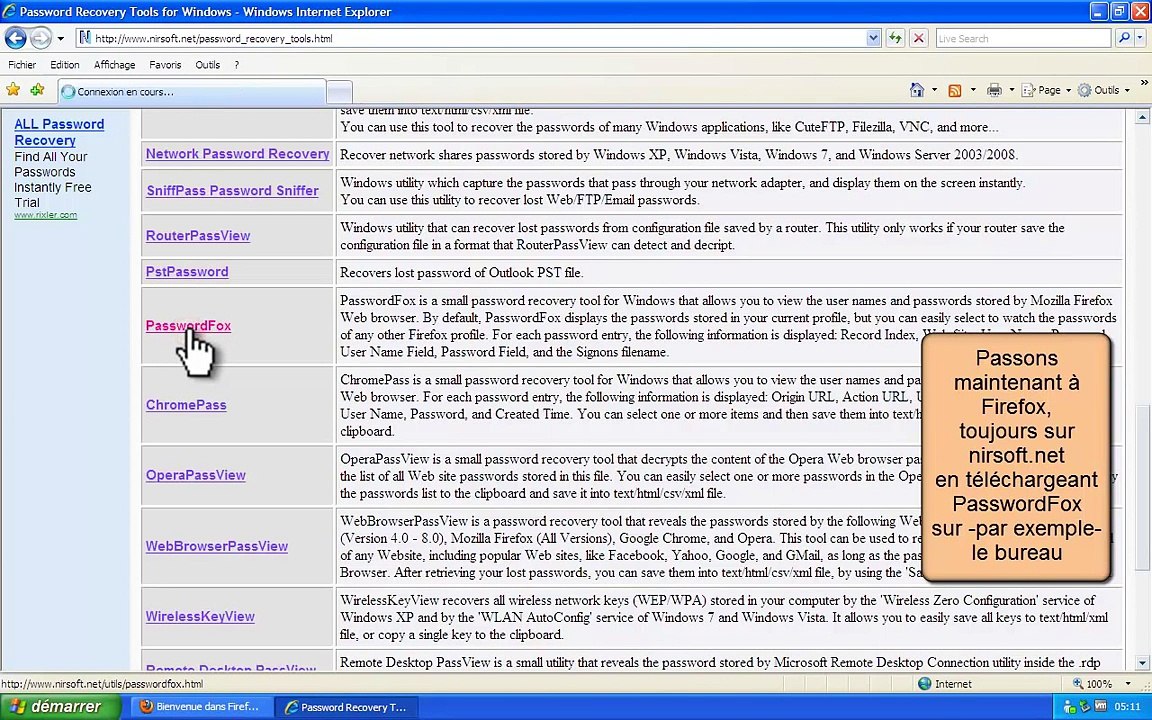
Task: Click the page scrollbar down arrow
Action: click(x=1142, y=663)
